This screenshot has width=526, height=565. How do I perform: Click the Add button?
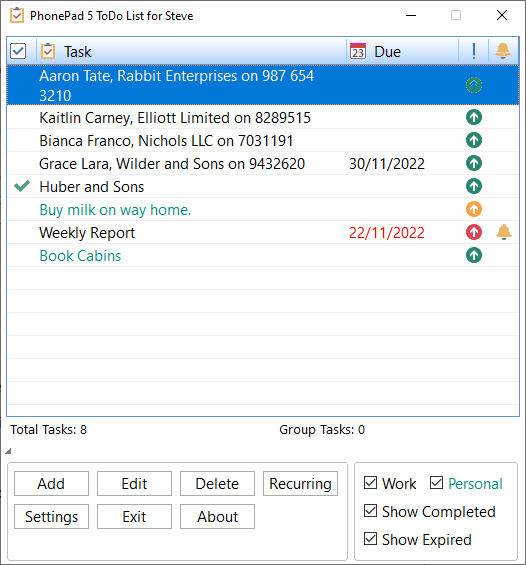tap(52, 484)
